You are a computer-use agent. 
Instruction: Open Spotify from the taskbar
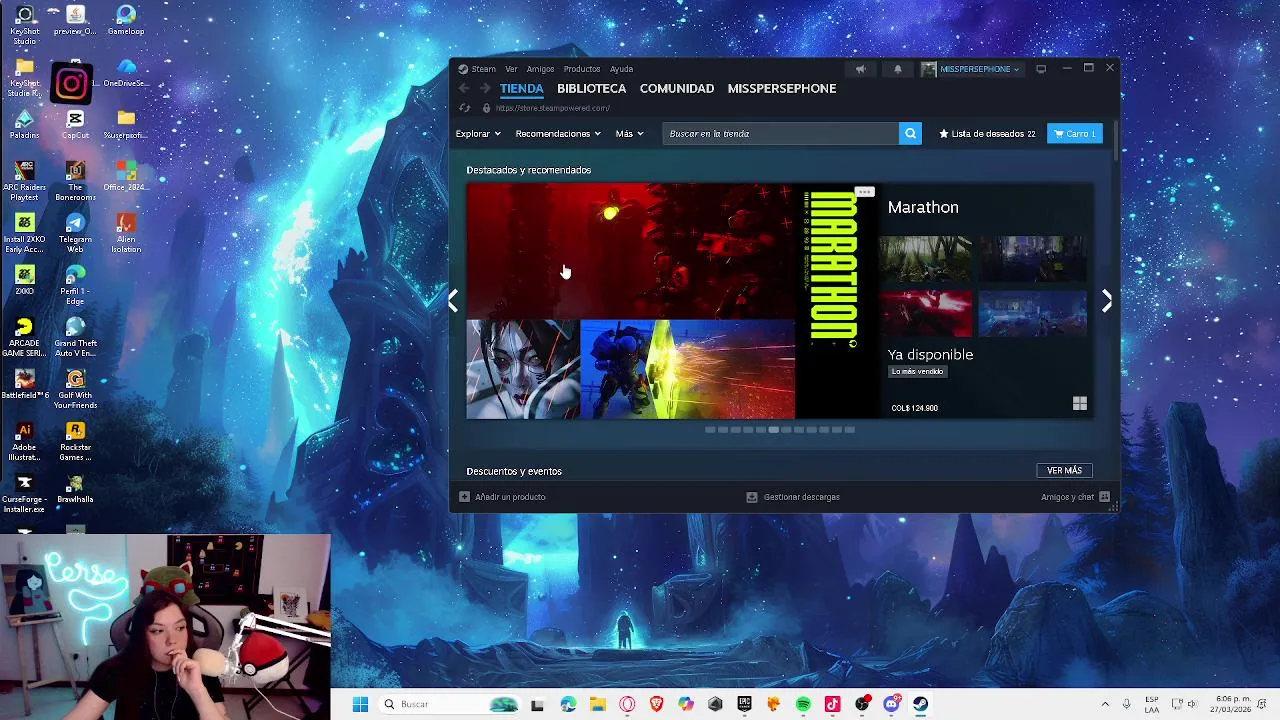coord(803,704)
